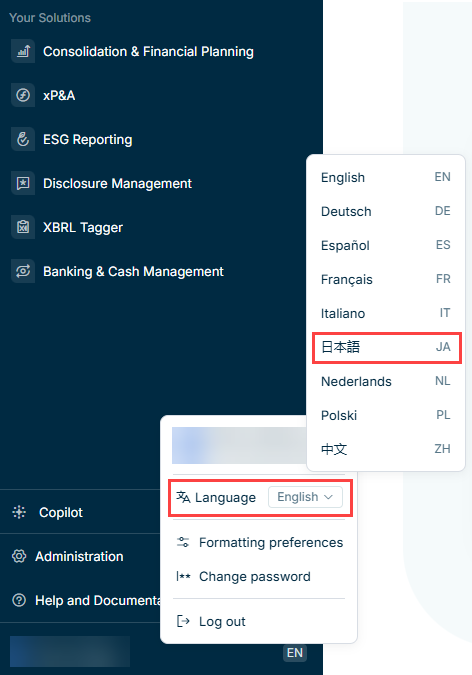Switch language to 中文
472x675 pixels.
point(386,449)
